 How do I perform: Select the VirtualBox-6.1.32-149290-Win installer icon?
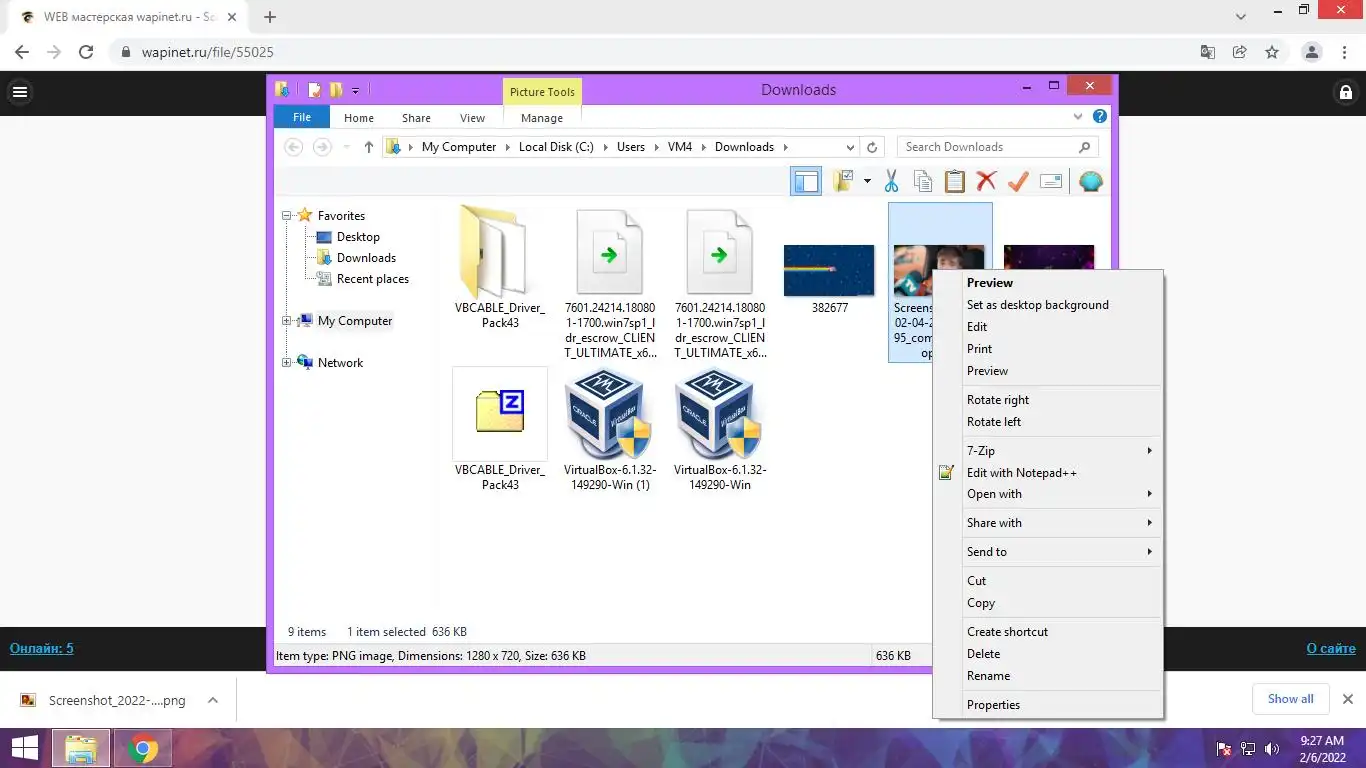(718, 415)
